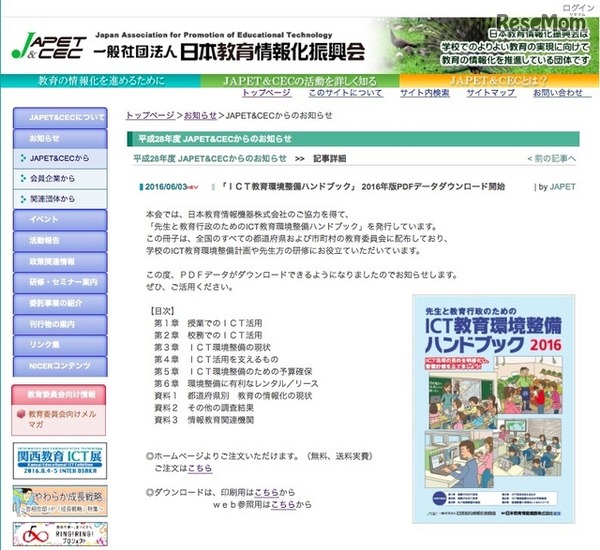Click 第6章 環境整備に有利なレンタル／リース text
Image resolution: width=600 pixels, height=550 pixels.
[x=236, y=384]
